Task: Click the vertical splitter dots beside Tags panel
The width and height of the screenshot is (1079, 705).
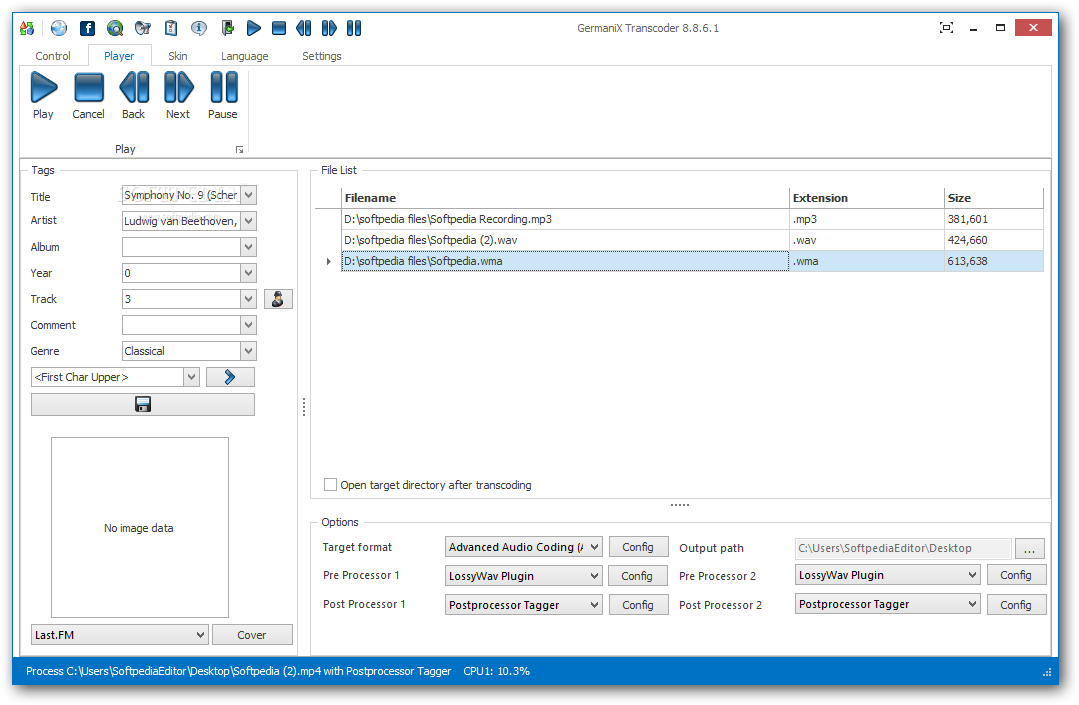Action: point(303,407)
